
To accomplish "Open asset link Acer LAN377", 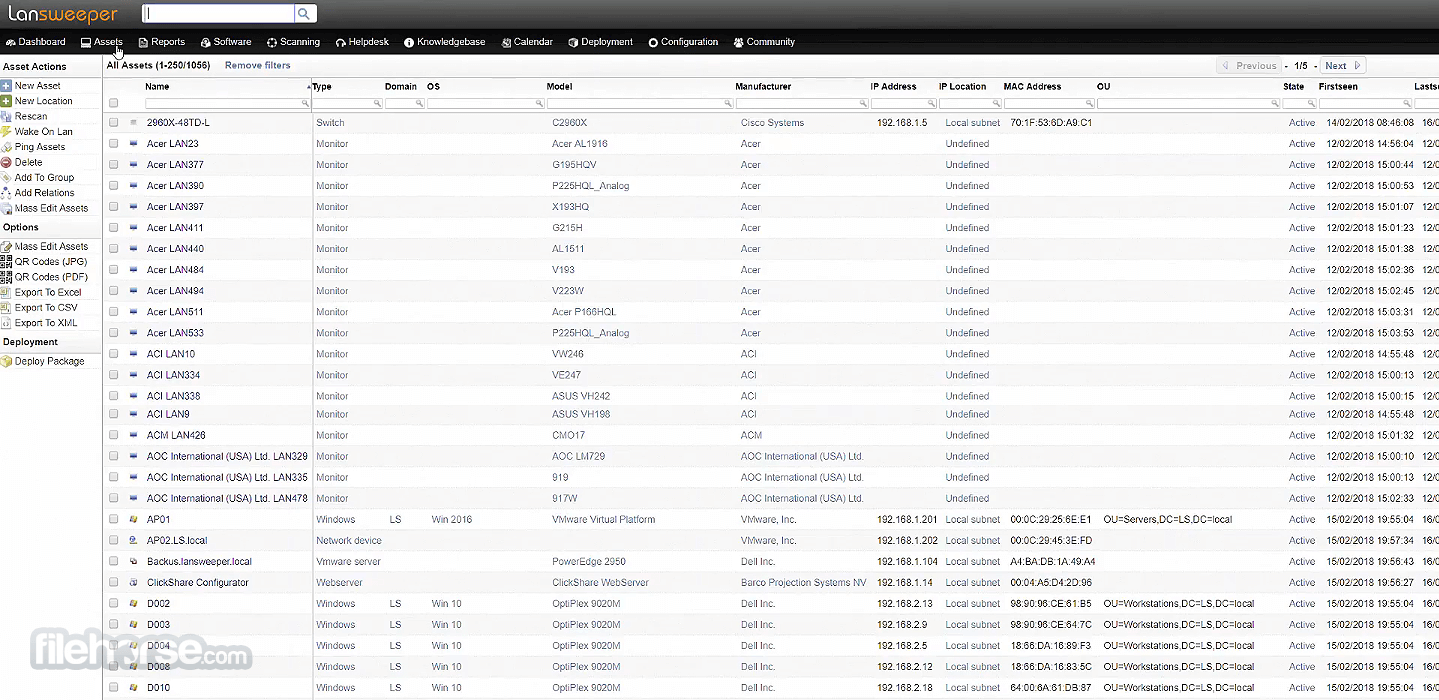I will coord(175,165).
